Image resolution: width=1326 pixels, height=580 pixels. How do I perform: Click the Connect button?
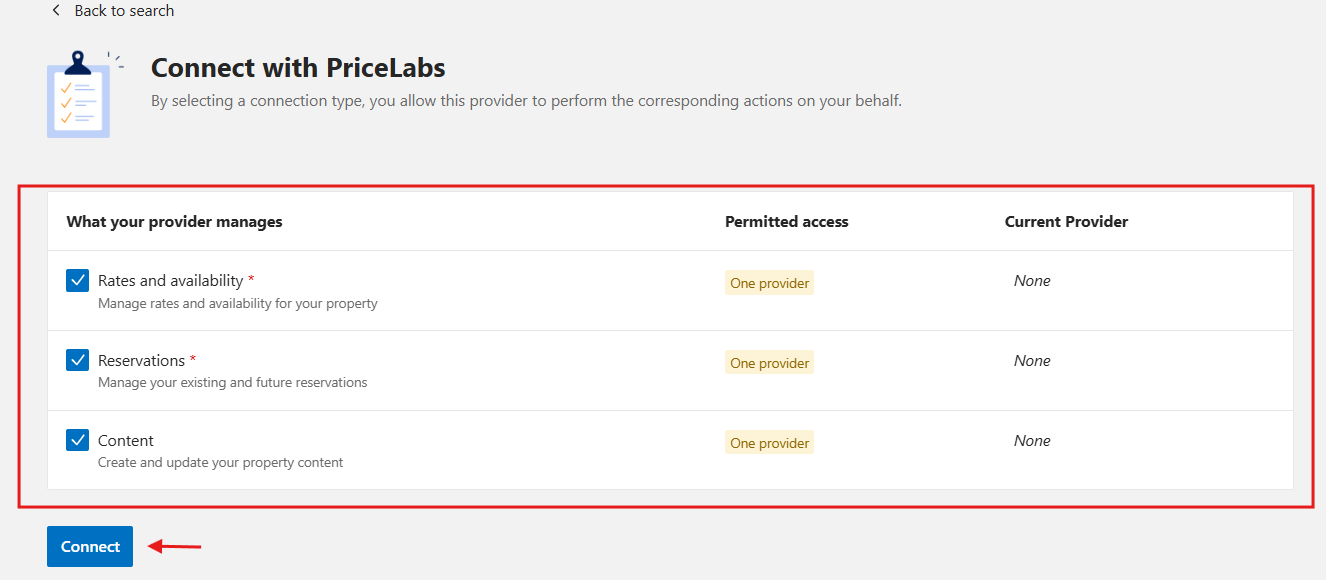tap(90, 546)
